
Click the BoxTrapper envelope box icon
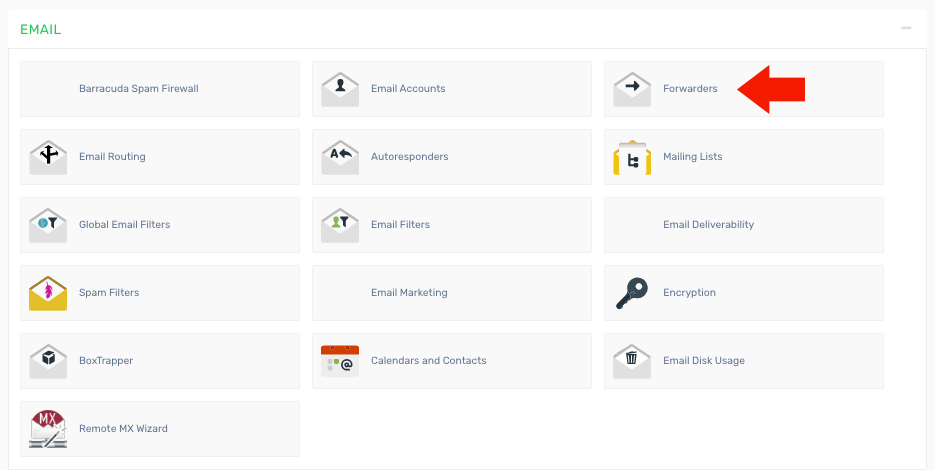(48, 361)
